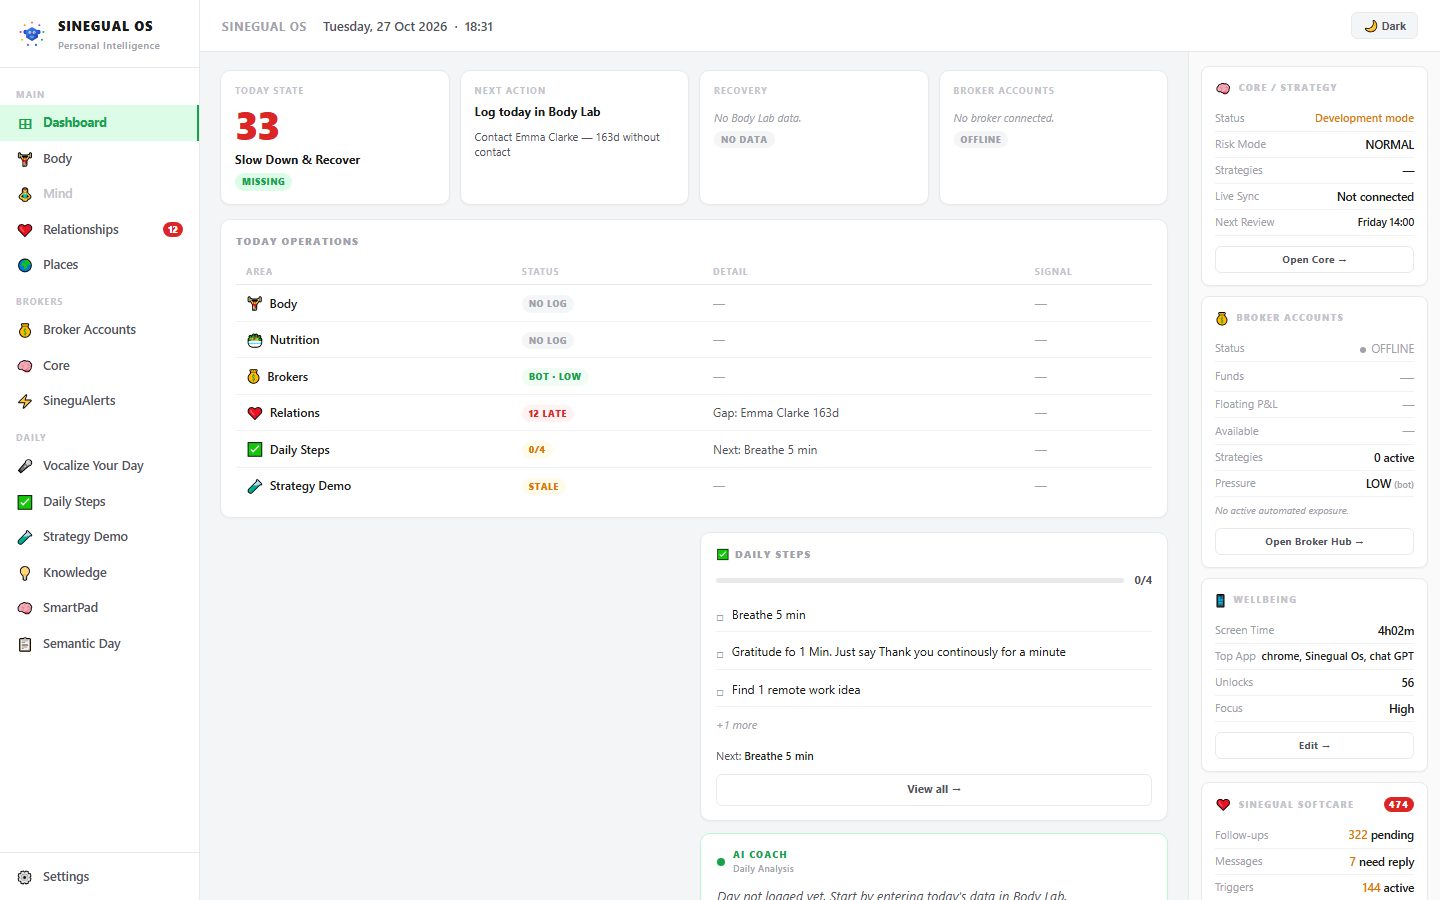Click the 474 Softcare badge
The width and height of the screenshot is (1440, 900).
pyautogui.click(x=1398, y=805)
